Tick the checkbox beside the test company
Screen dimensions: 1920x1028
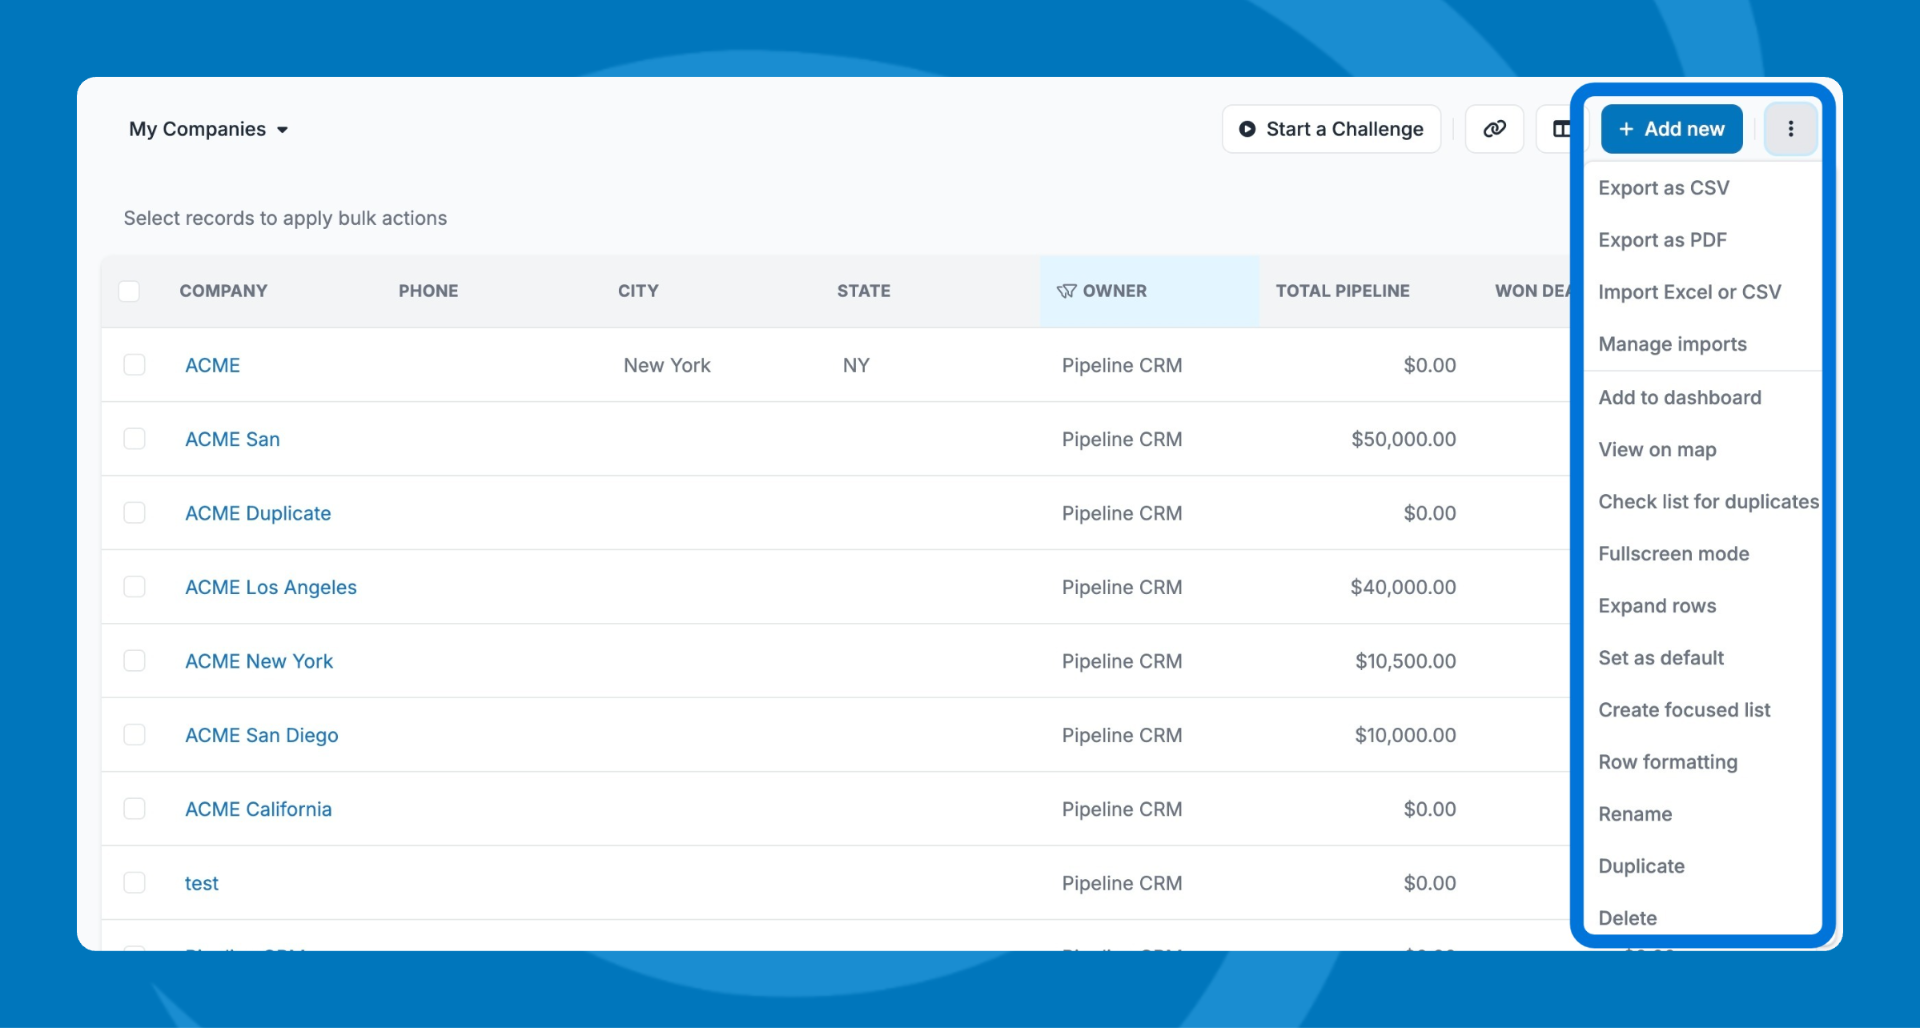point(134,883)
